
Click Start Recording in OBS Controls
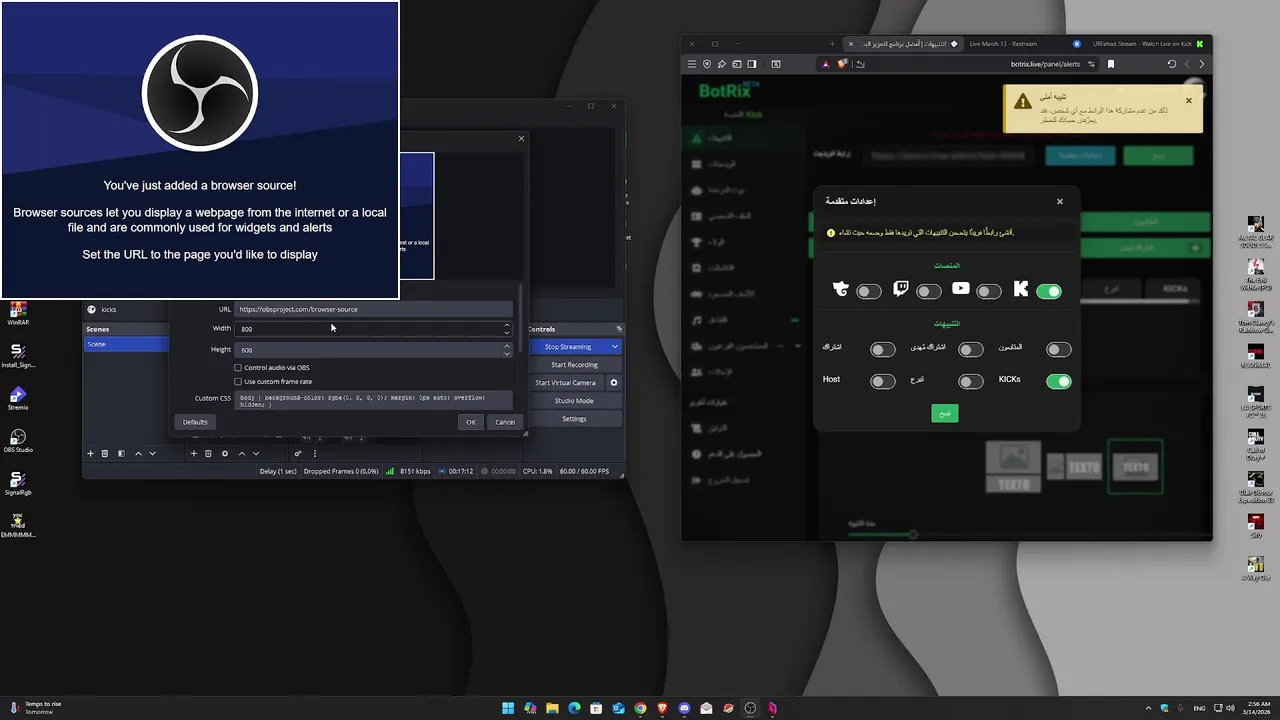[x=574, y=365]
